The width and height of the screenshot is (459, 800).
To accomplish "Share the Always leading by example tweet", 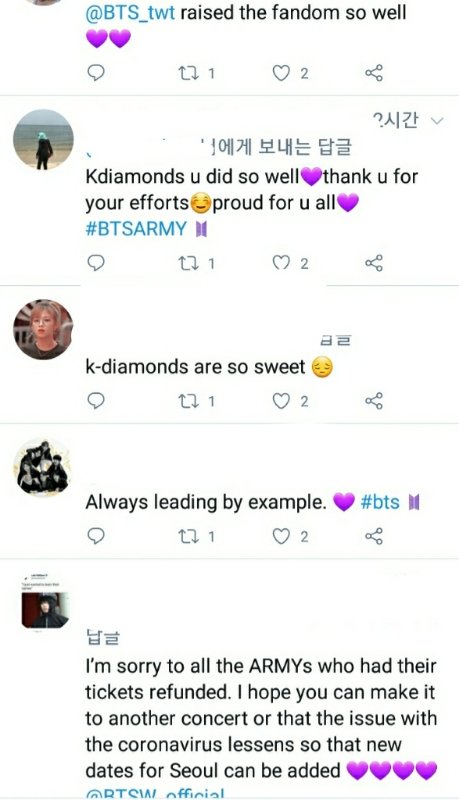I will pyautogui.click(x=374, y=536).
